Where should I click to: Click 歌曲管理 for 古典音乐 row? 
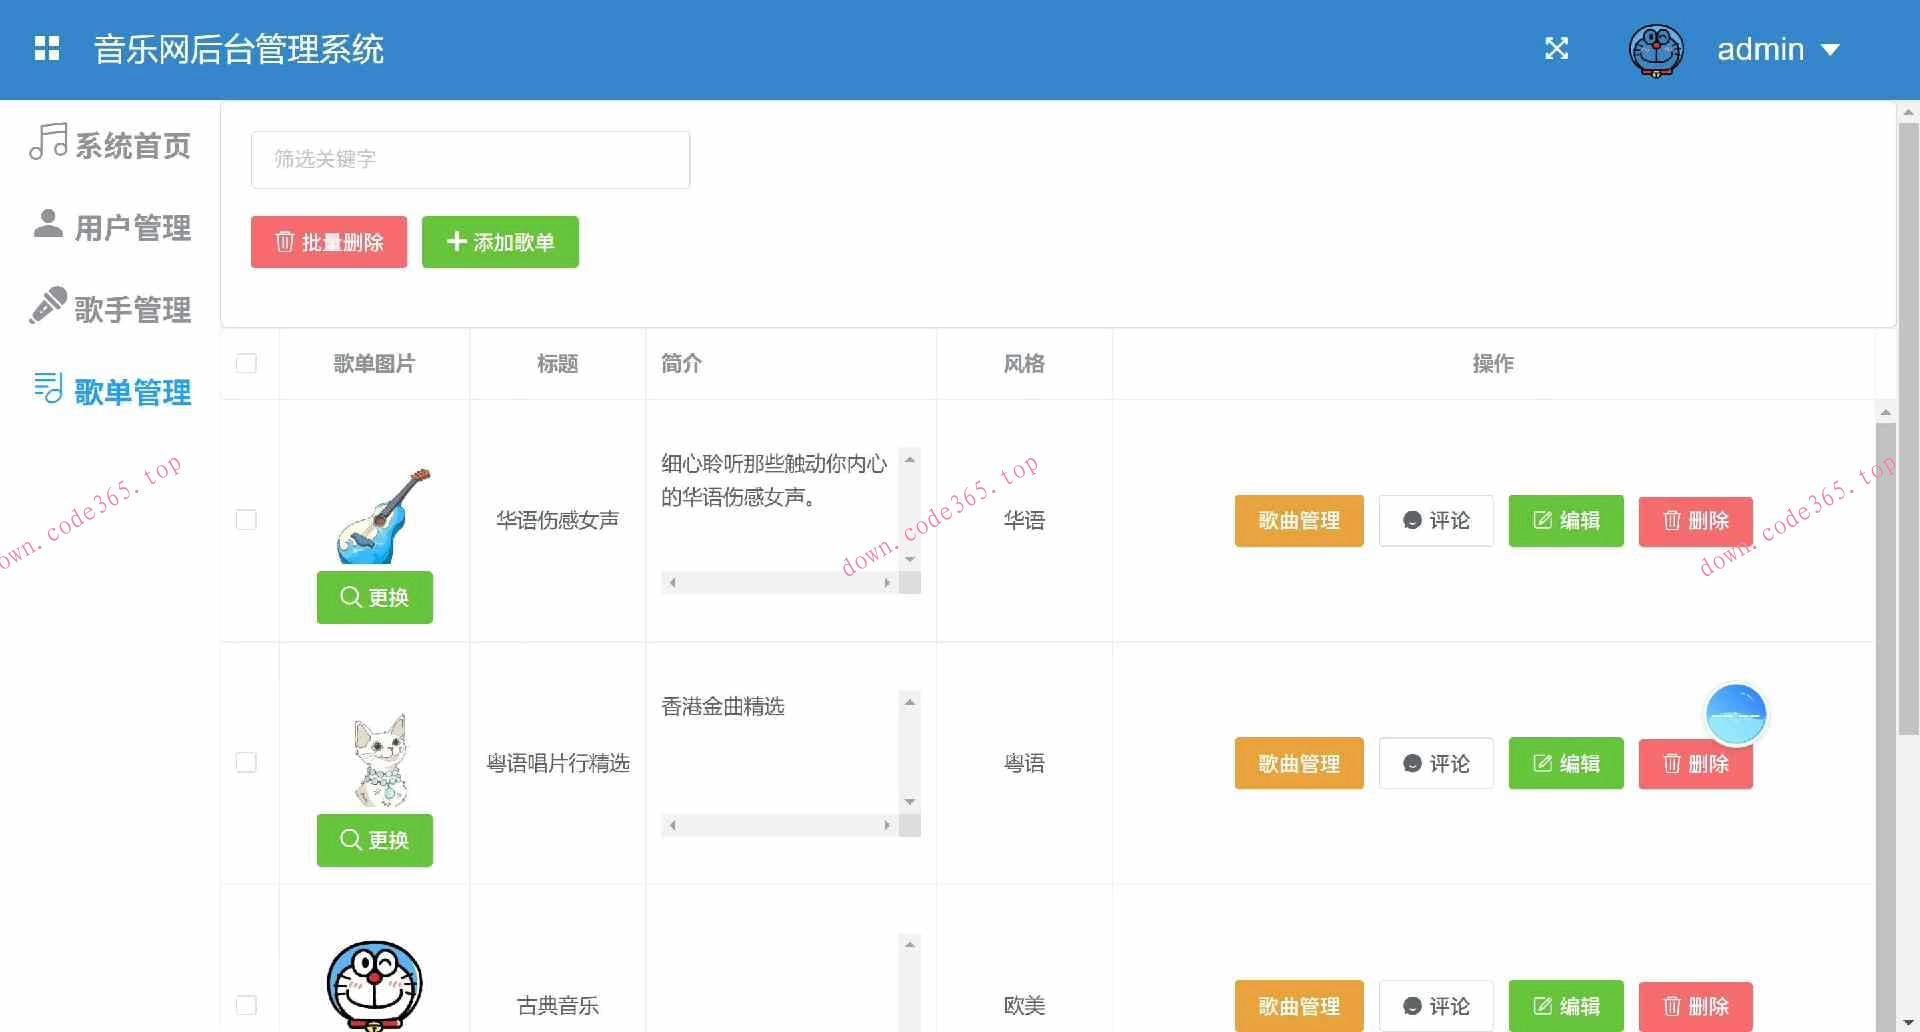click(x=1298, y=1006)
